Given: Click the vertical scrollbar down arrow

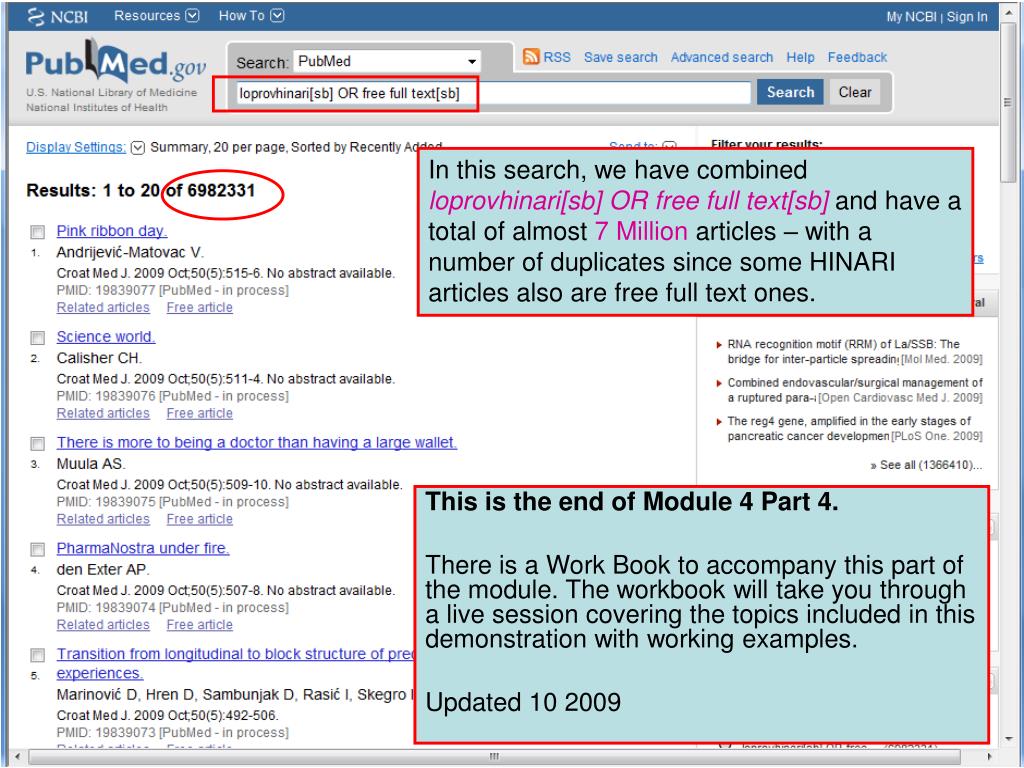Looking at the screenshot, I should tap(1008, 739).
